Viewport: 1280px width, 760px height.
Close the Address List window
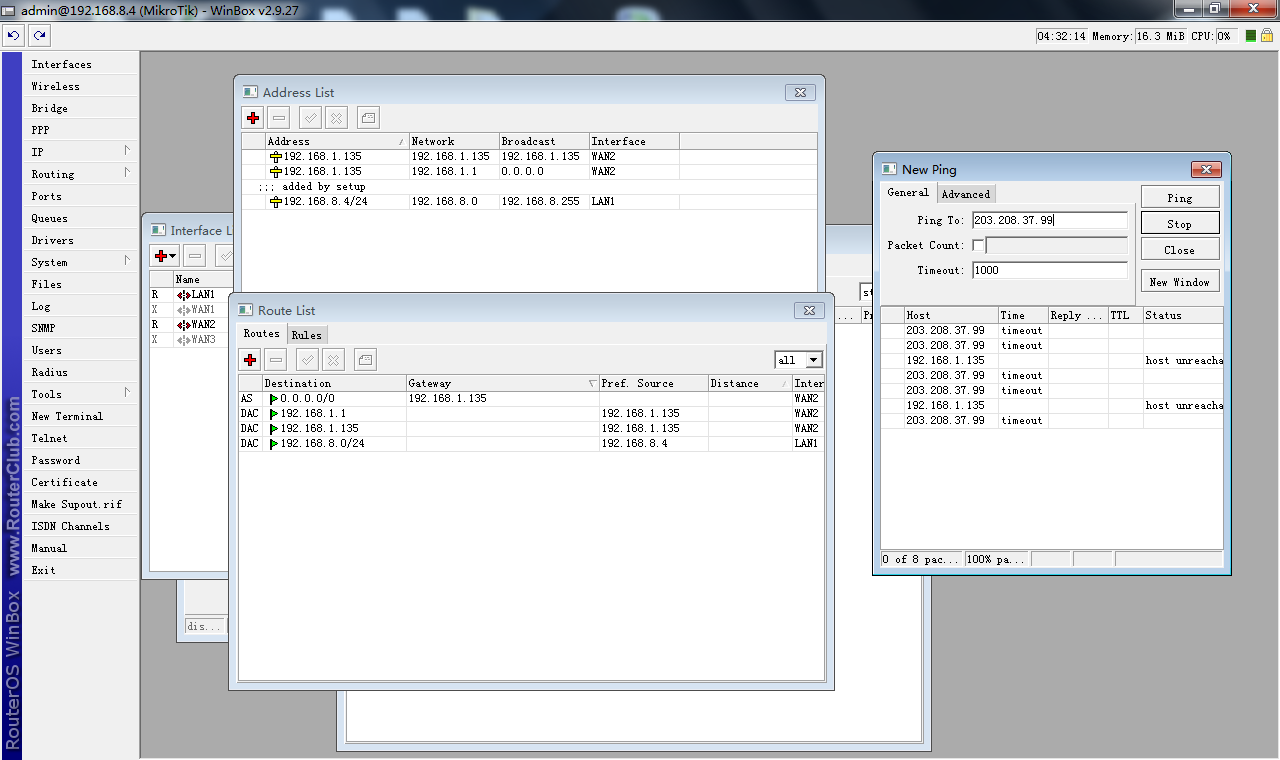point(800,92)
